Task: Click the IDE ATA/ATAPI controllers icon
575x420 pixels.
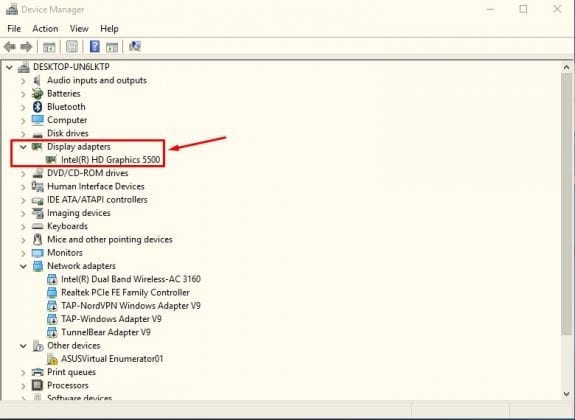Action: tap(37, 200)
